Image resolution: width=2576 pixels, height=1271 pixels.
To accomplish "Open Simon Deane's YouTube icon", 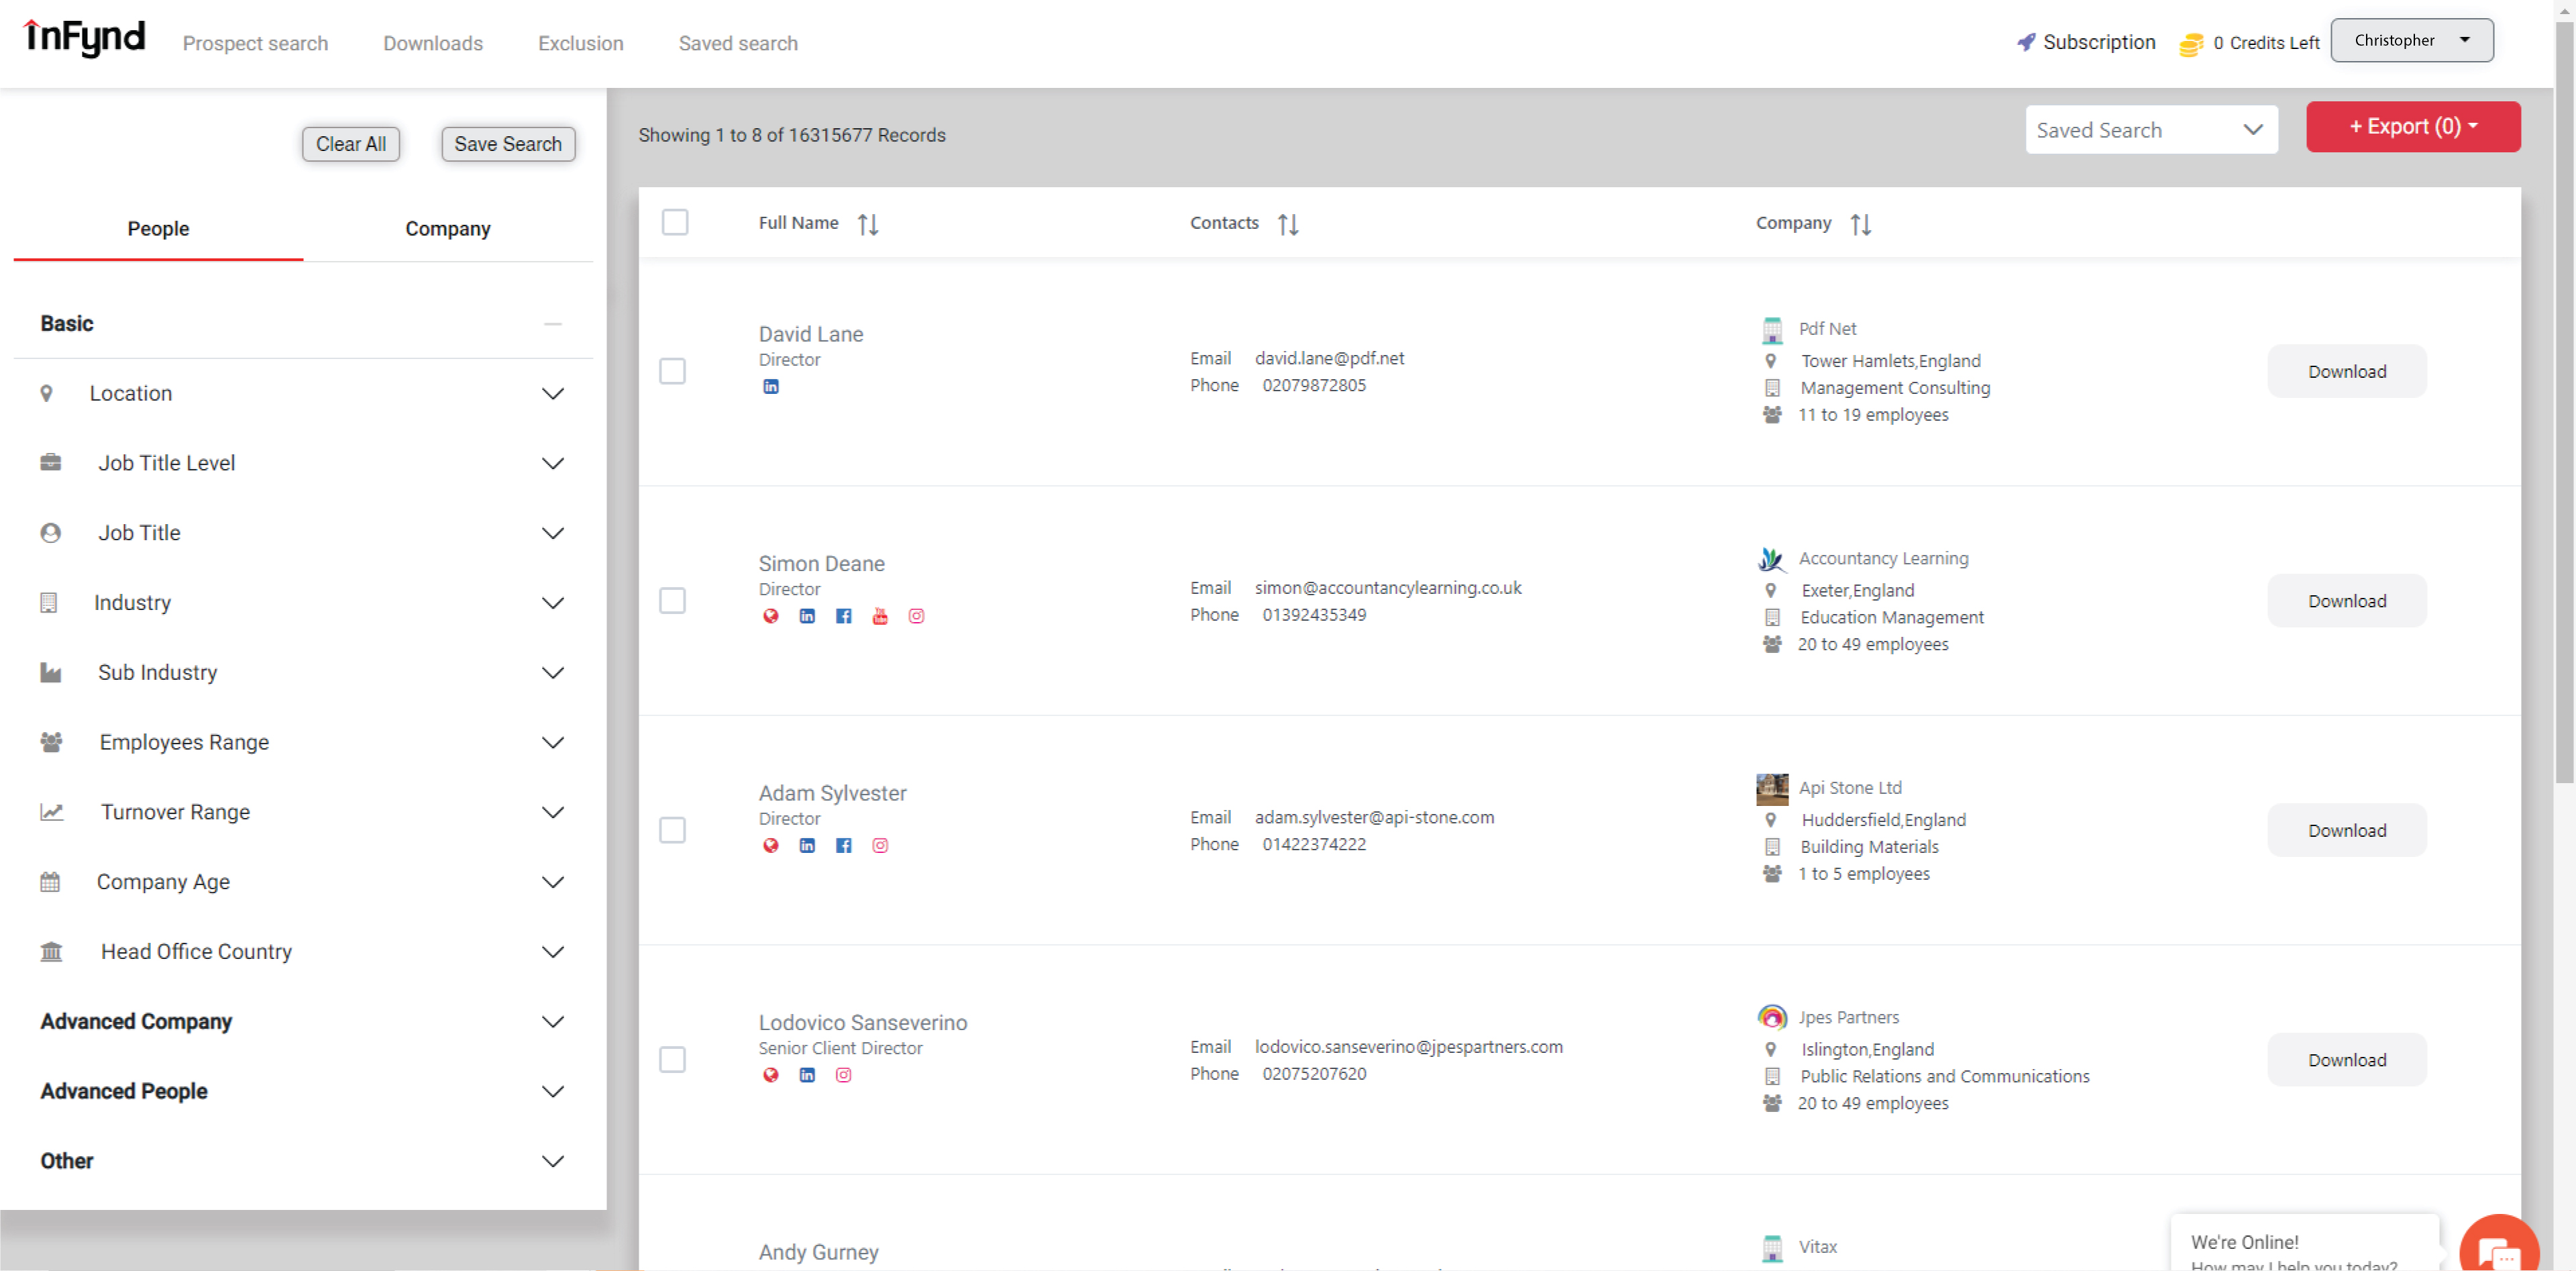I will pos(880,616).
